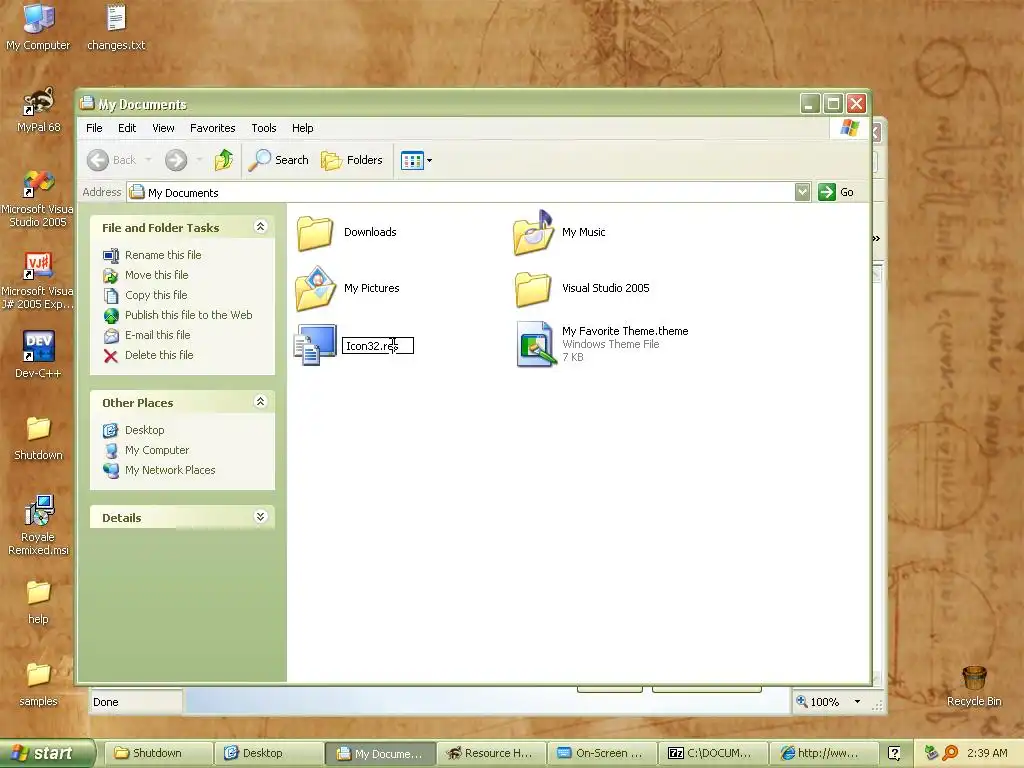
Task: Select the Visual J# 2005 Express shortcut
Action: [x=38, y=281]
